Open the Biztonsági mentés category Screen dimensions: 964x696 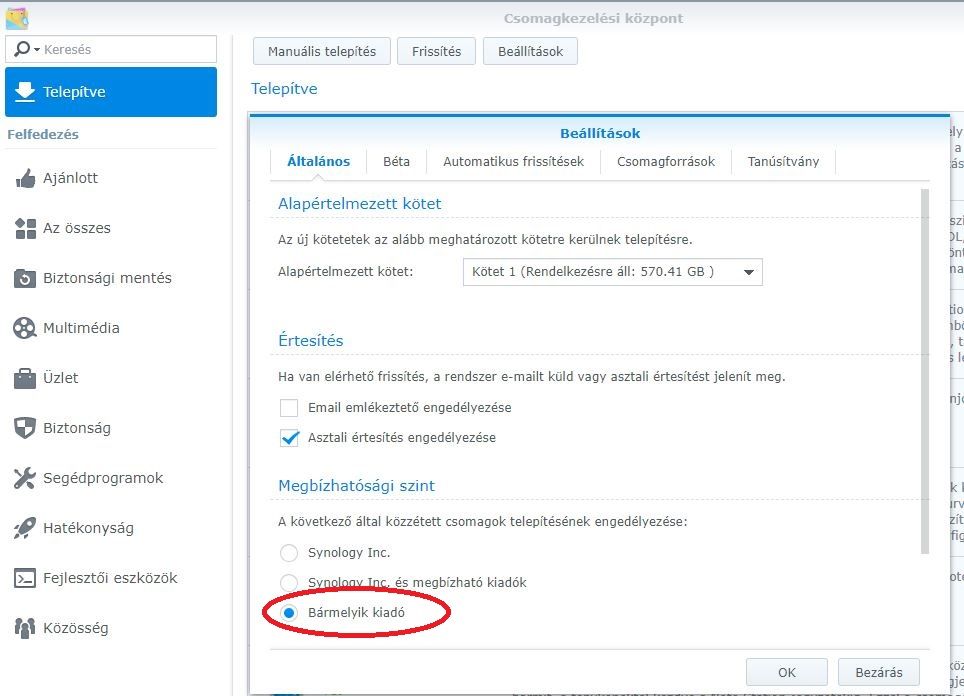tap(111, 279)
